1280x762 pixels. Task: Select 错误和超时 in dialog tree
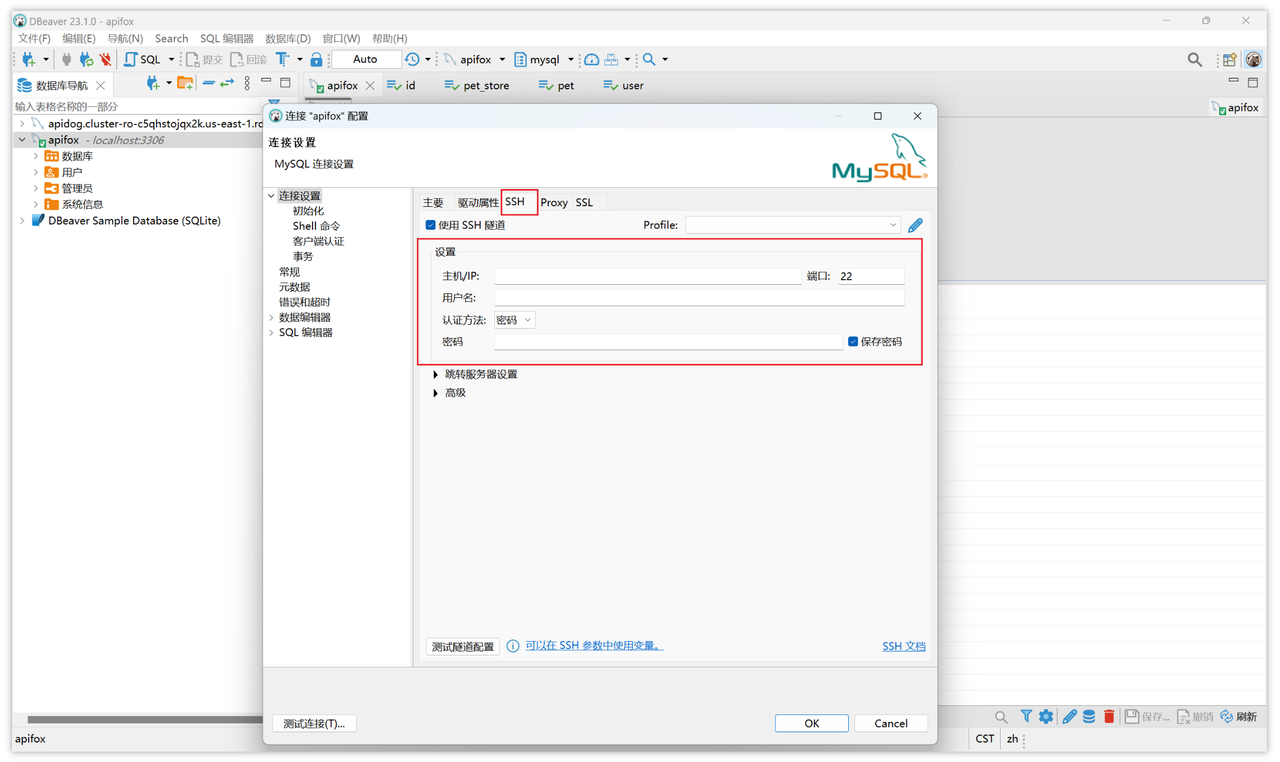coord(304,302)
